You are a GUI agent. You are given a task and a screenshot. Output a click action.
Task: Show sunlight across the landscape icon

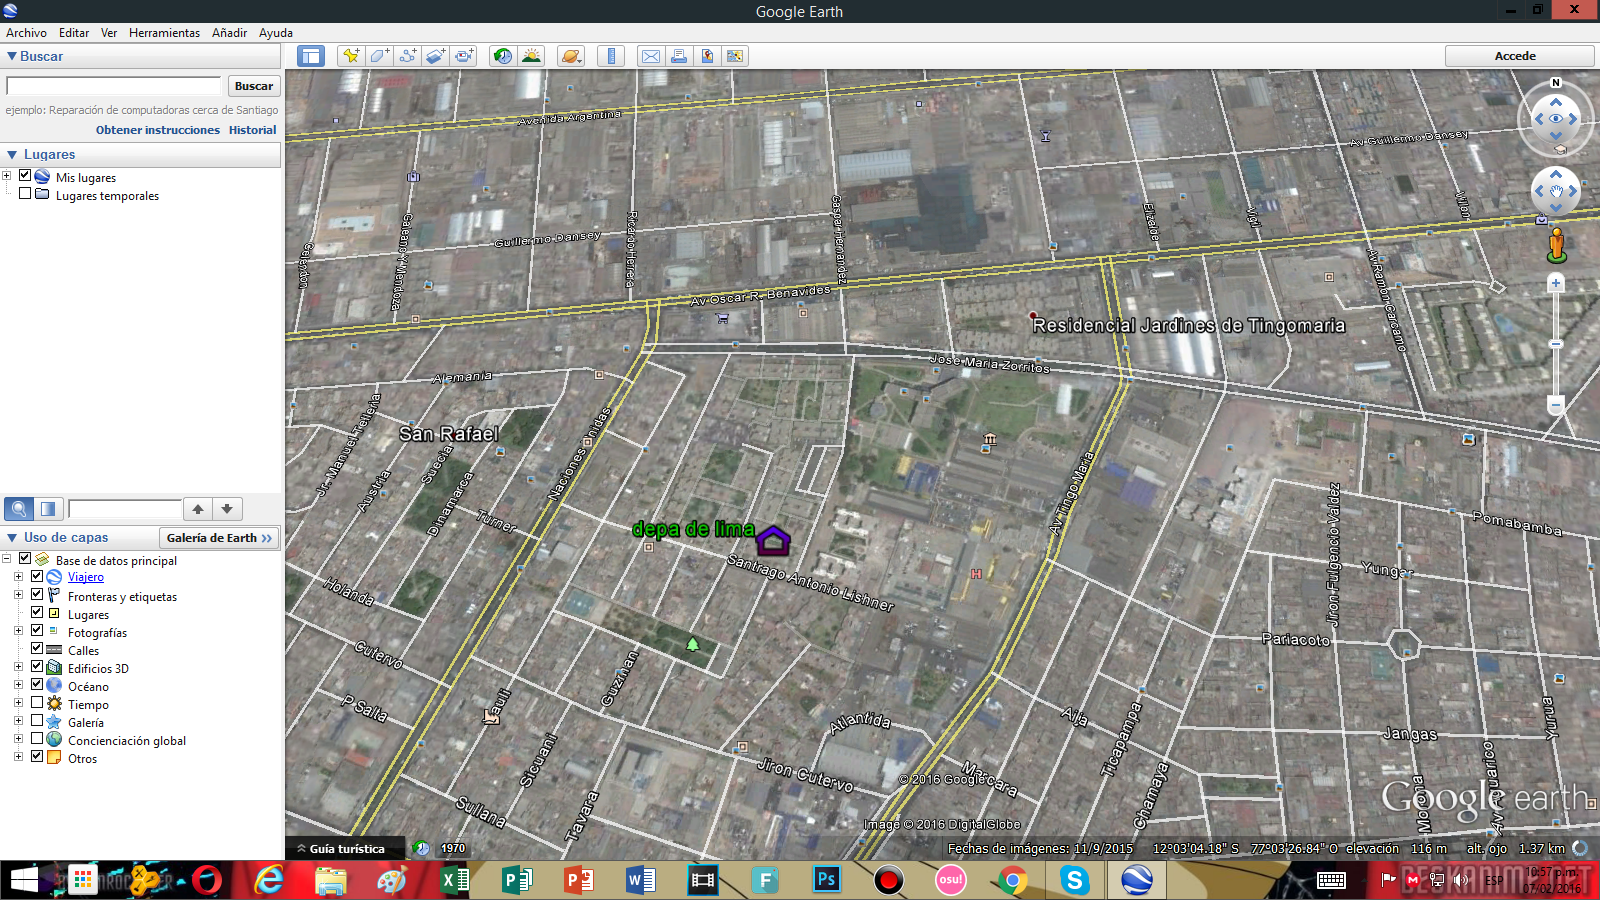click(532, 56)
